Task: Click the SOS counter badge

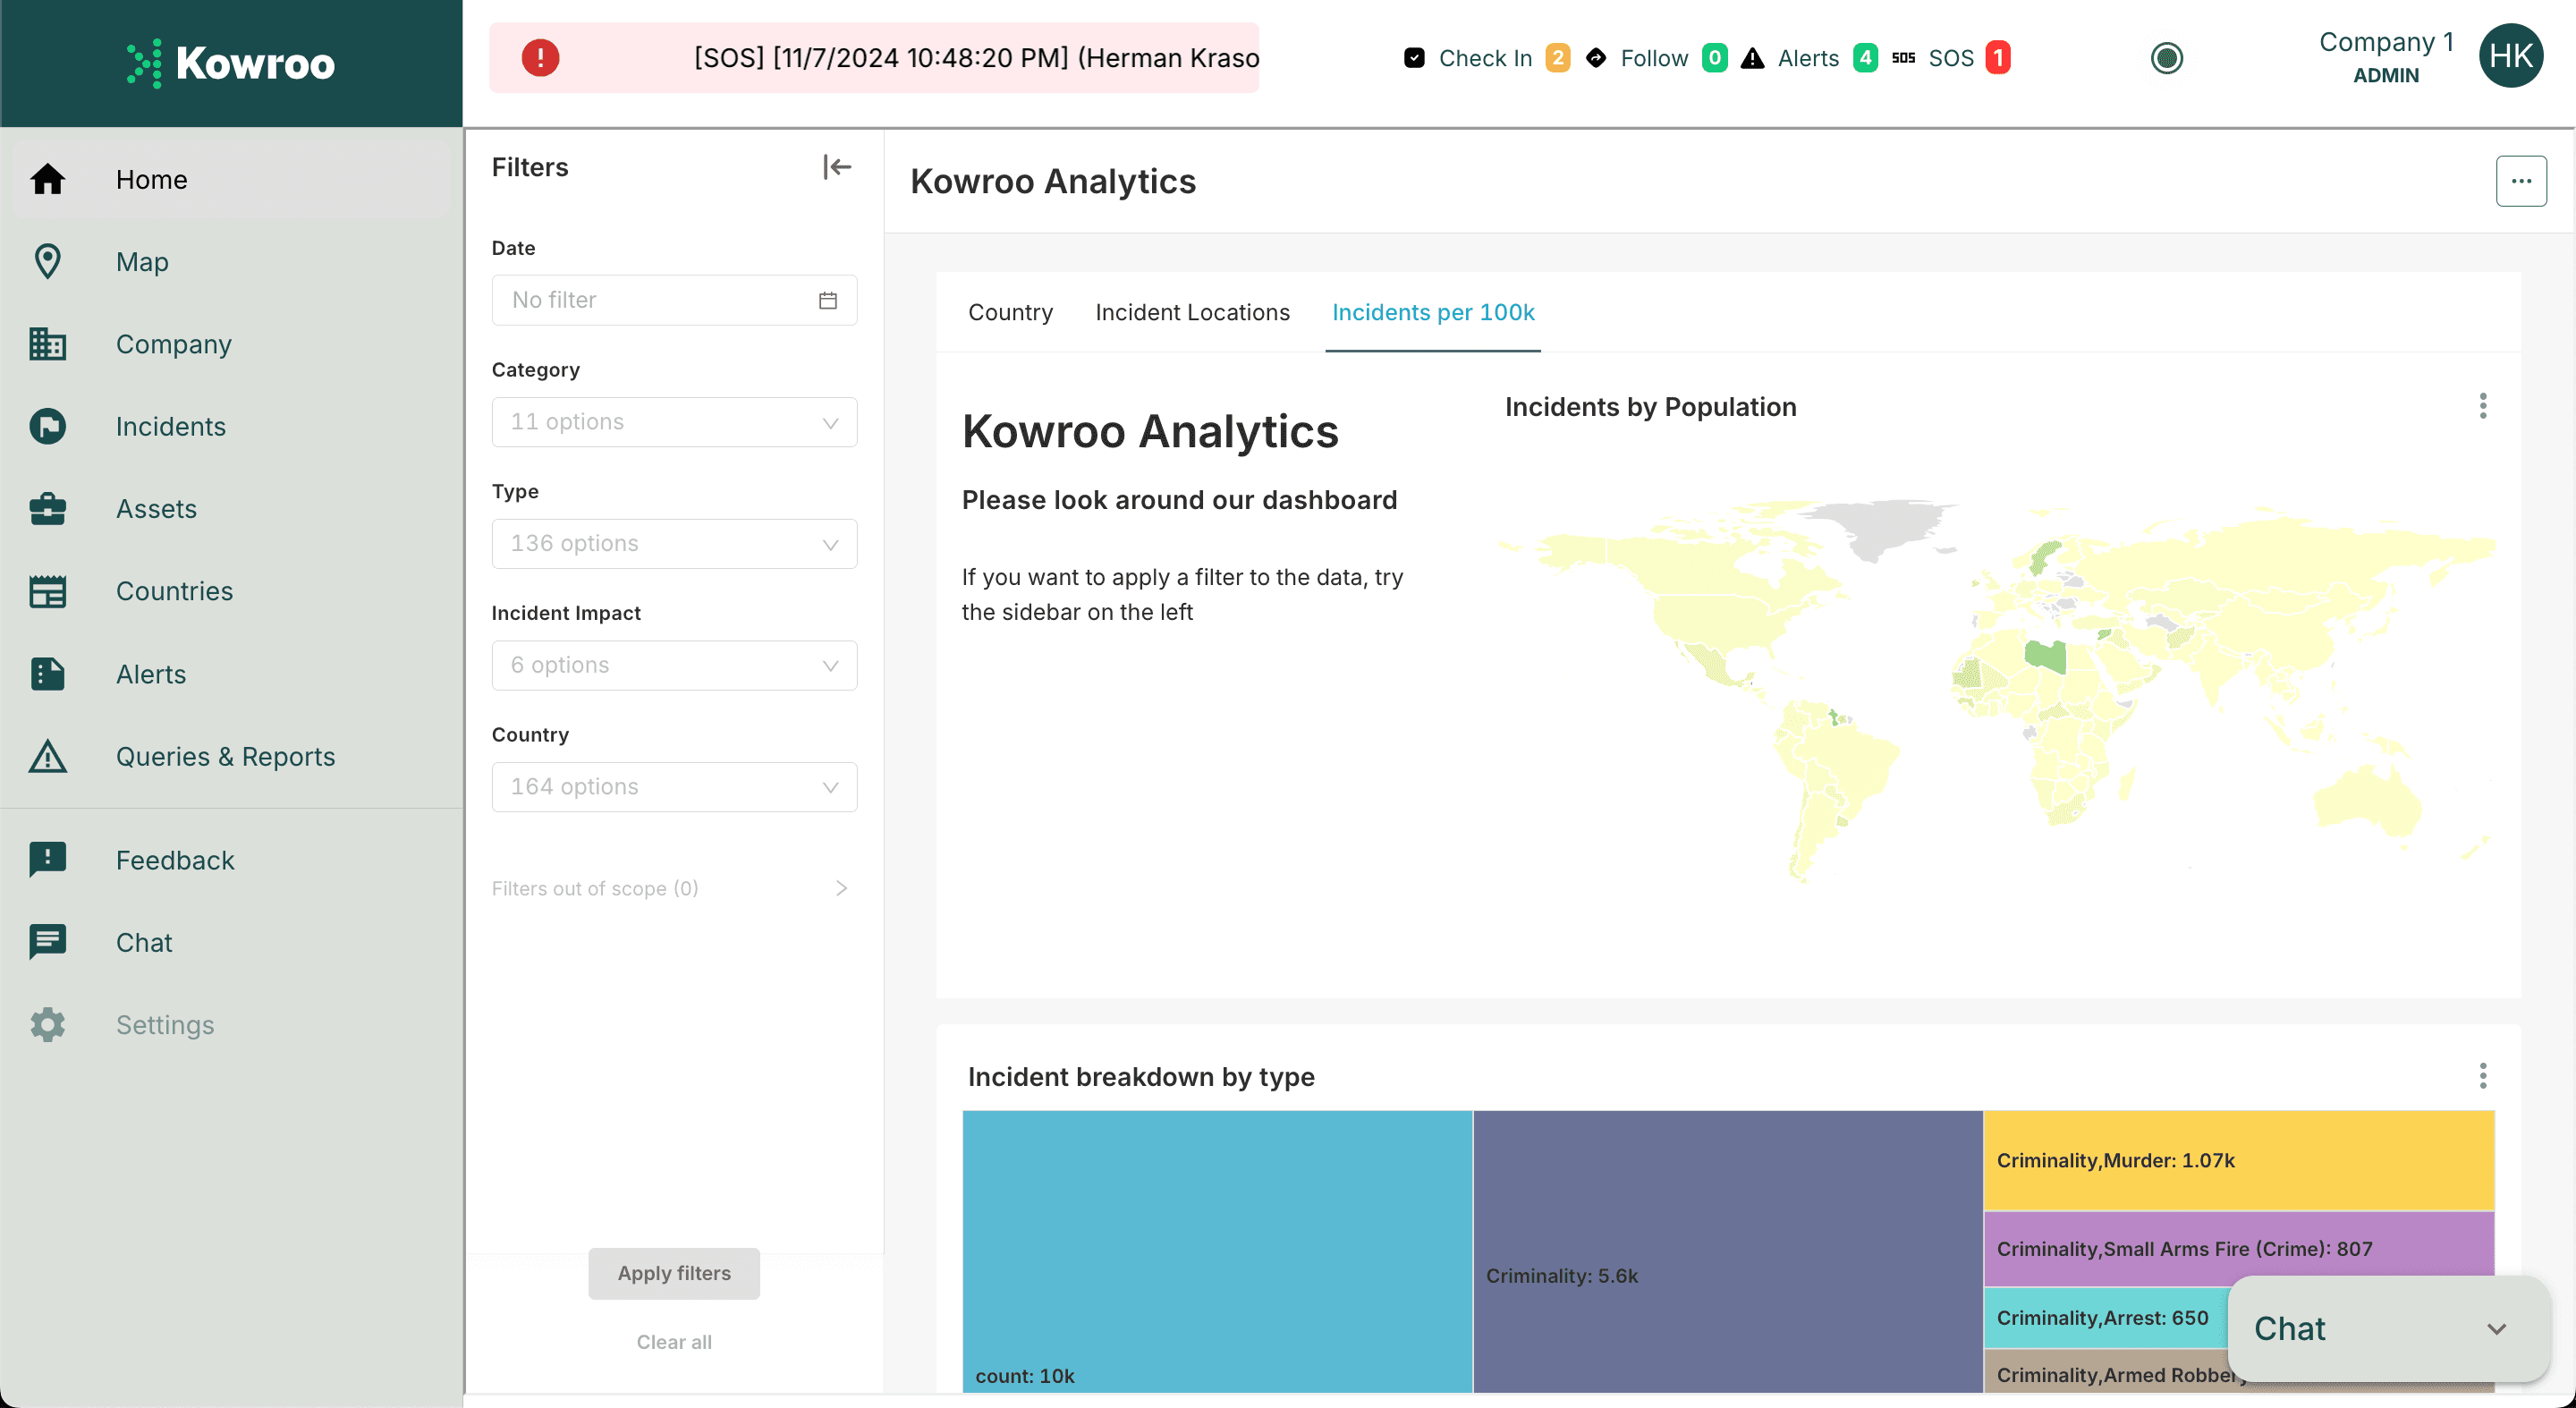Action: [1997, 58]
